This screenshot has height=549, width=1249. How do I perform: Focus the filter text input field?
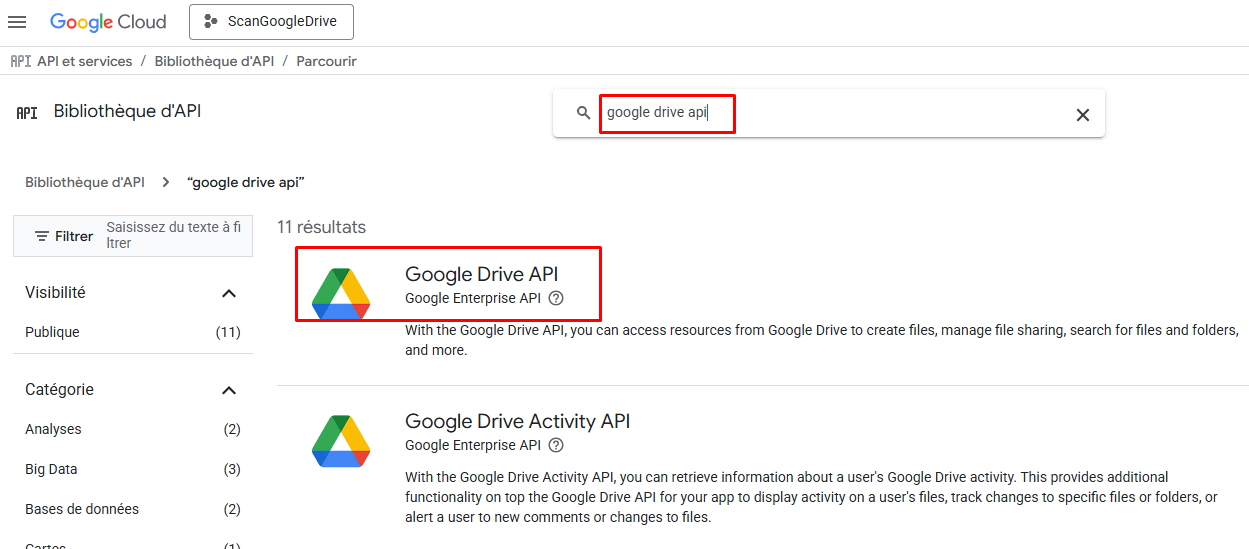pyautogui.click(x=174, y=235)
